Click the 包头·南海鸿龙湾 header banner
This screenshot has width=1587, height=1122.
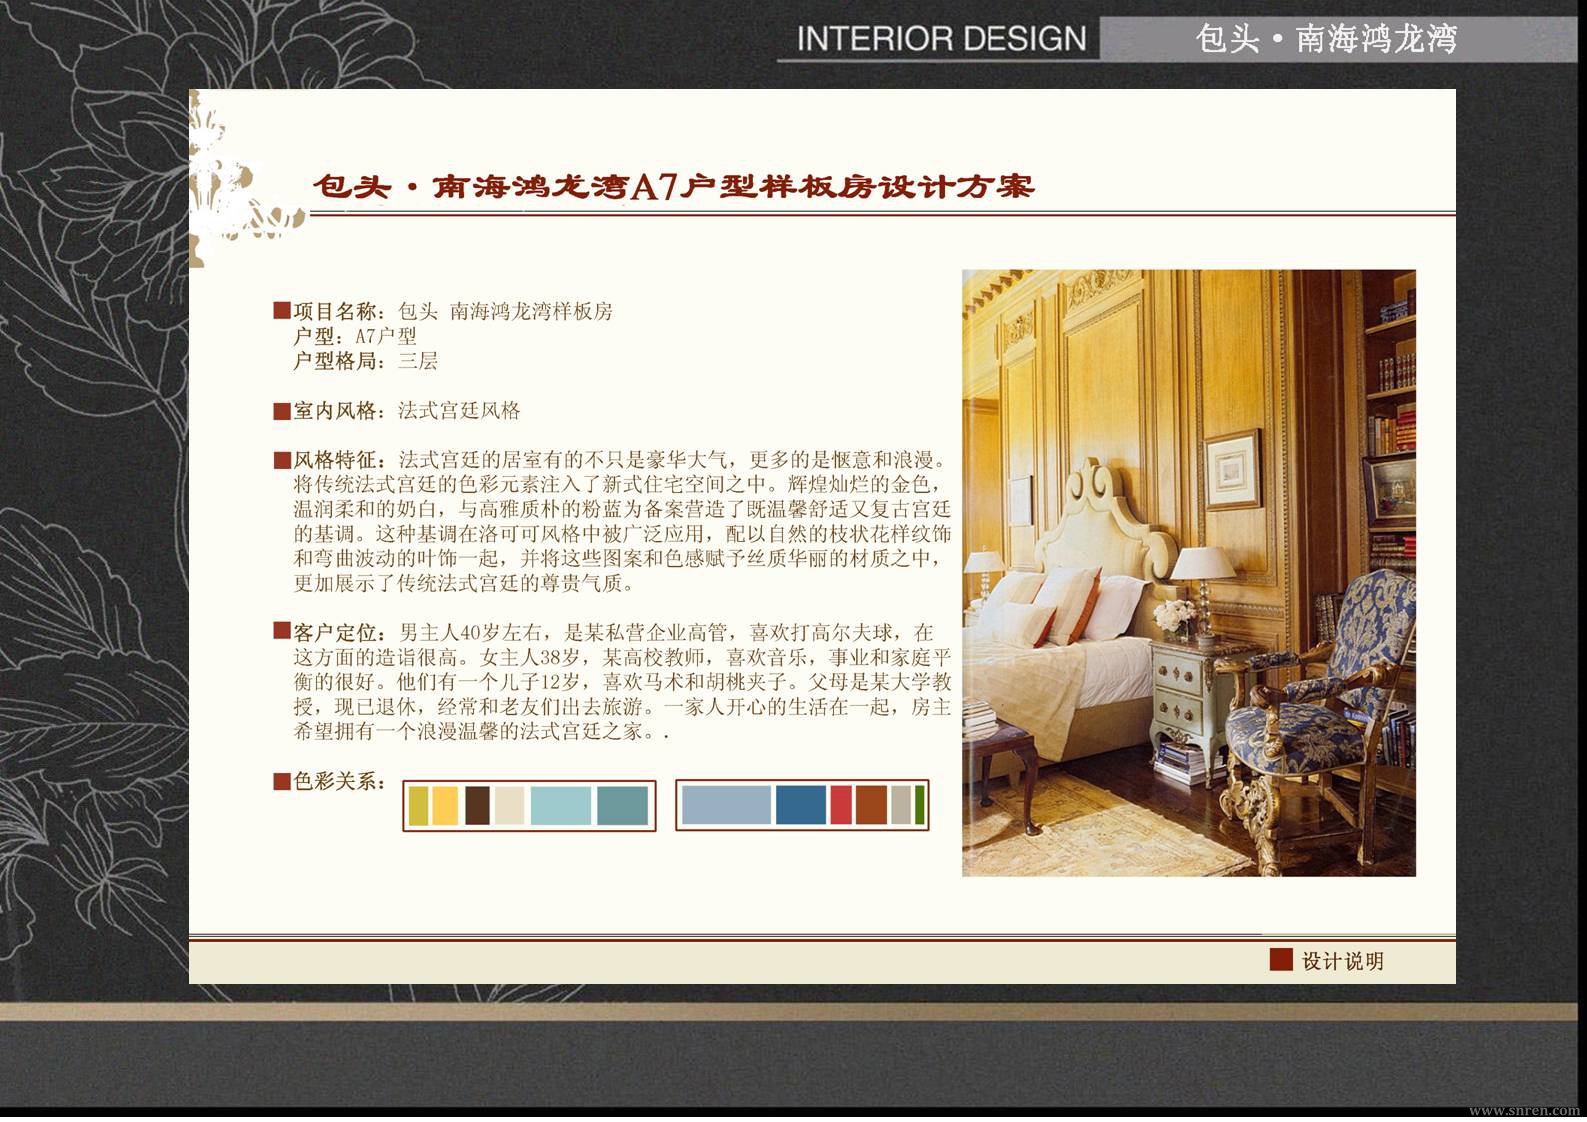pyautogui.click(x=1326, y=39)
